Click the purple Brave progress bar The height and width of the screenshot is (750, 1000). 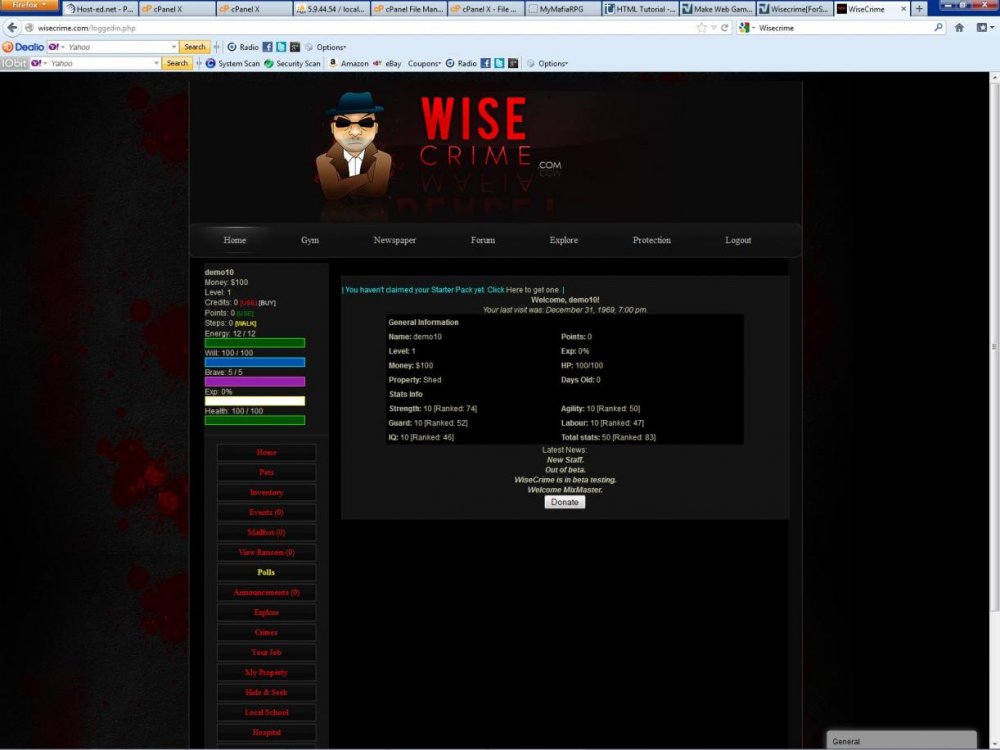[x=255, y=381]
